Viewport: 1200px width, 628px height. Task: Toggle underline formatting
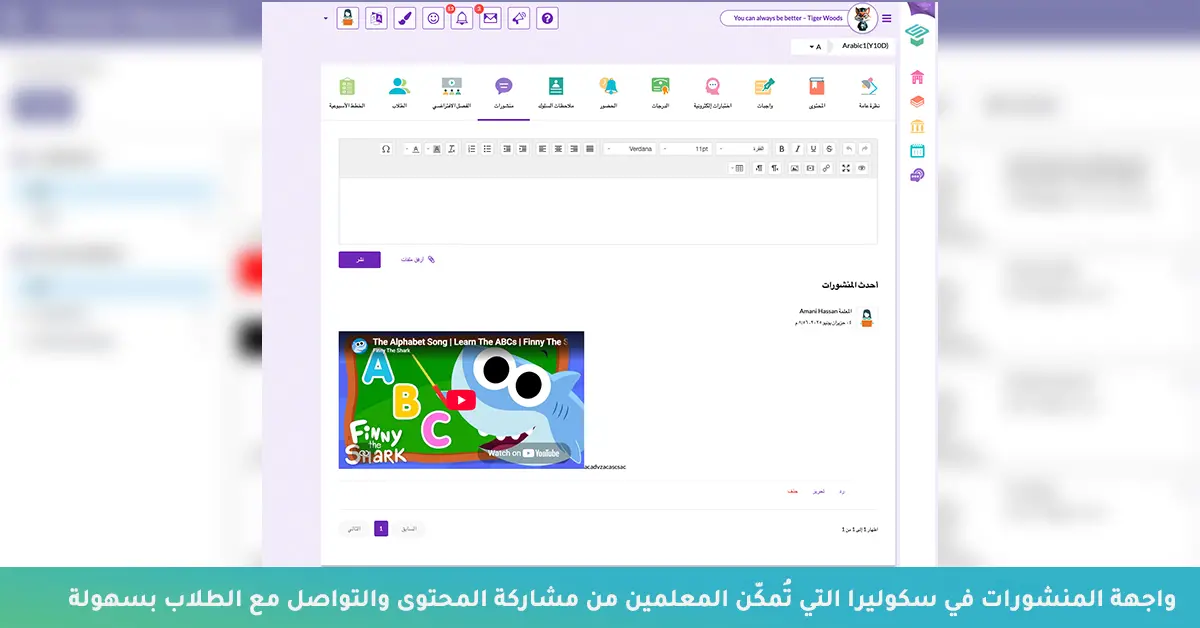[813, 149]
